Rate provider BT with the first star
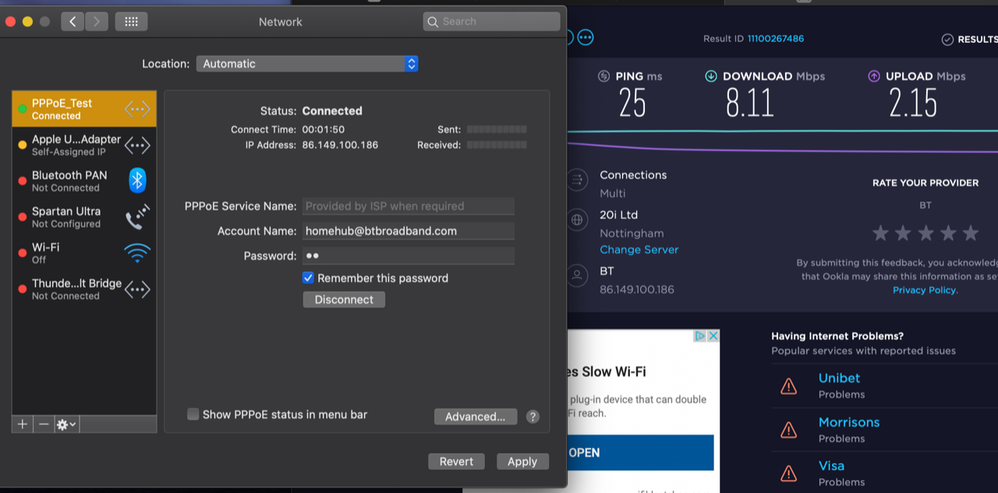 pyautogui.click(x=880, y=233)
